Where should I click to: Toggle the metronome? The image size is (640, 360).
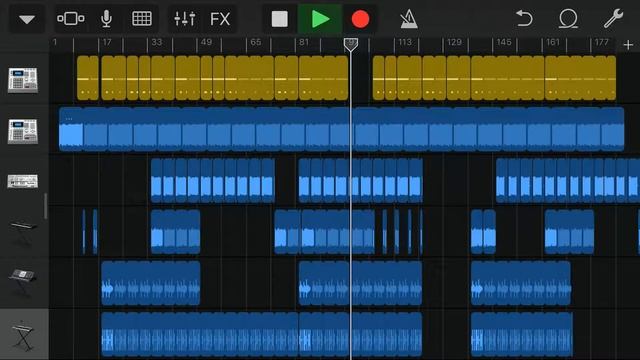point(409,19)
